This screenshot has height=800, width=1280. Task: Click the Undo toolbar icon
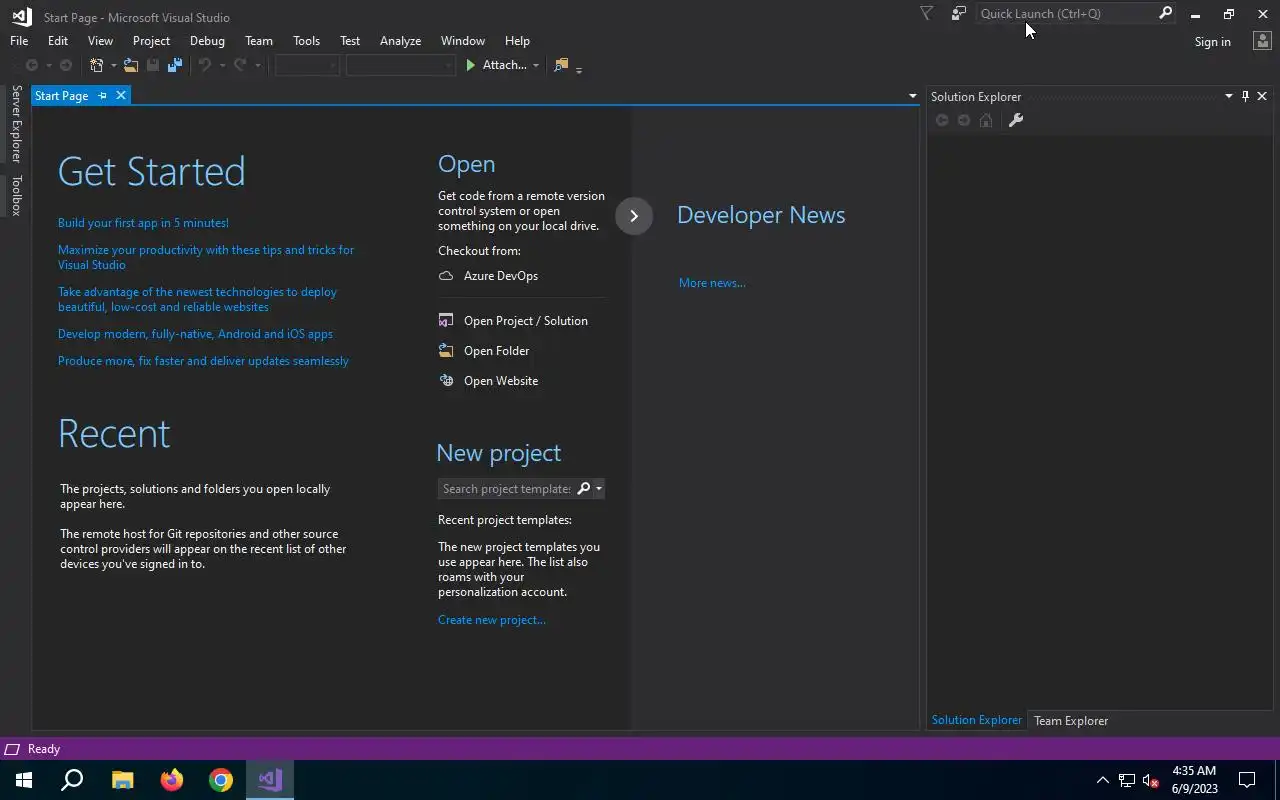pos(204,65)
